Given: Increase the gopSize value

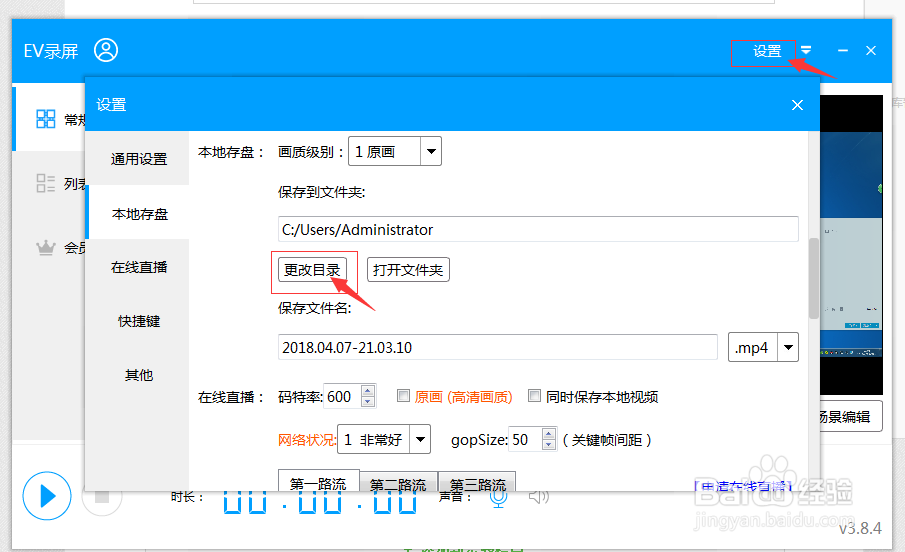Looking at the screenshot, I should (549, 434).
